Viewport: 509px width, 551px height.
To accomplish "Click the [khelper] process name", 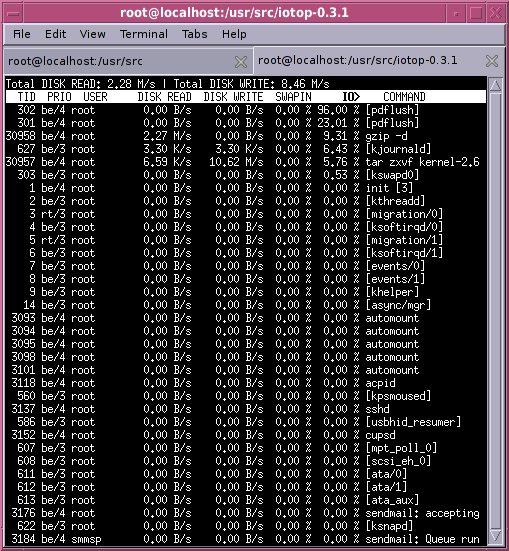I will click(392, 292).
